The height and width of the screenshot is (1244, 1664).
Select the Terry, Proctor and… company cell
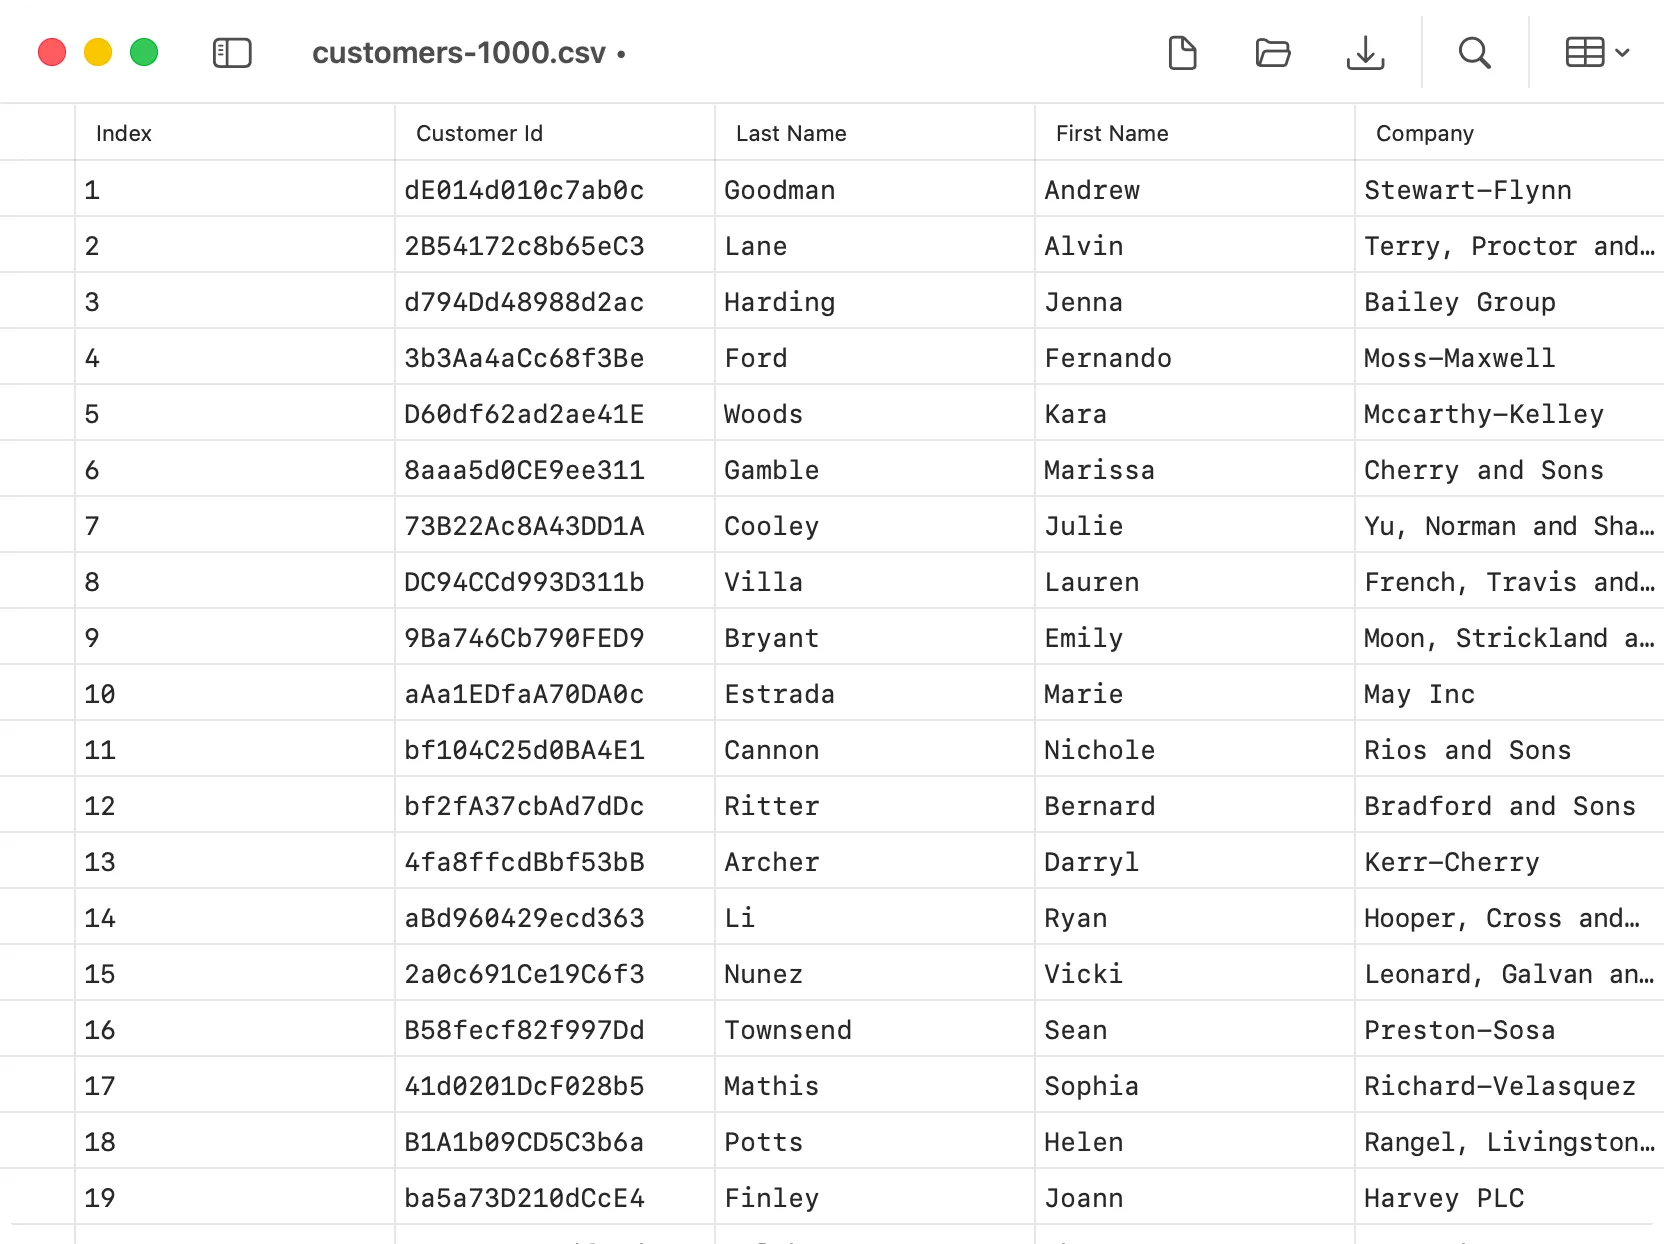tap(1510, 245)
